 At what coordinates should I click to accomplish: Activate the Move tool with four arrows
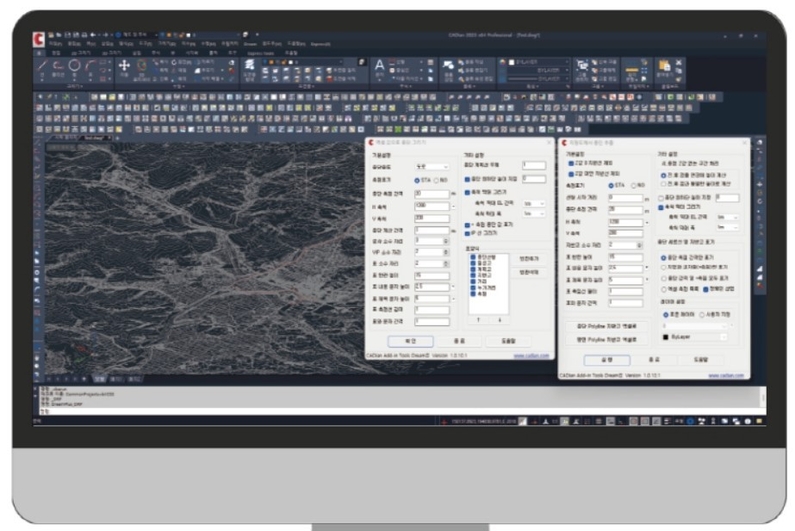tap(124, 65)
